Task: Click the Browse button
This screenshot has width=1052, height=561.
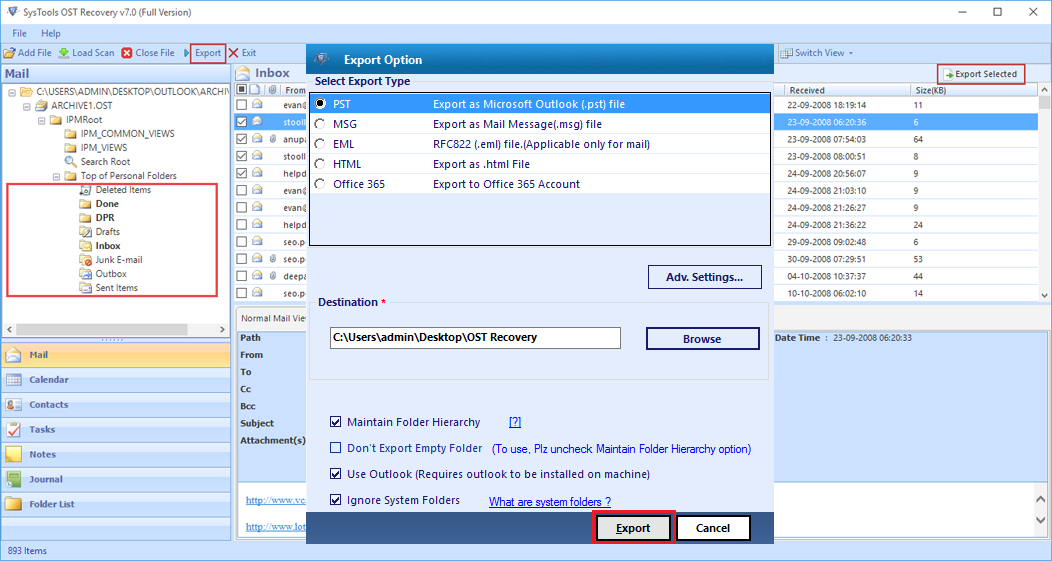Action: pyautogui.click(x=702, y=339)
